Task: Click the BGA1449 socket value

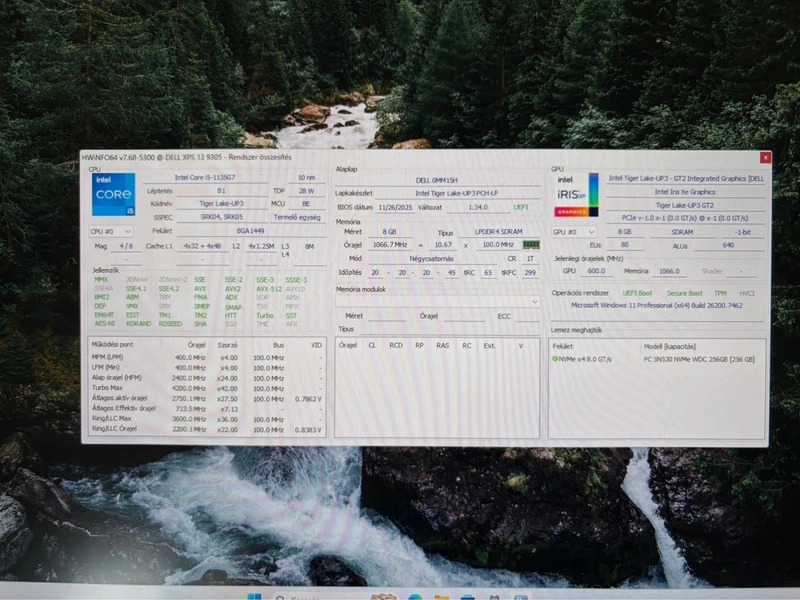Action: click(251, 231)
